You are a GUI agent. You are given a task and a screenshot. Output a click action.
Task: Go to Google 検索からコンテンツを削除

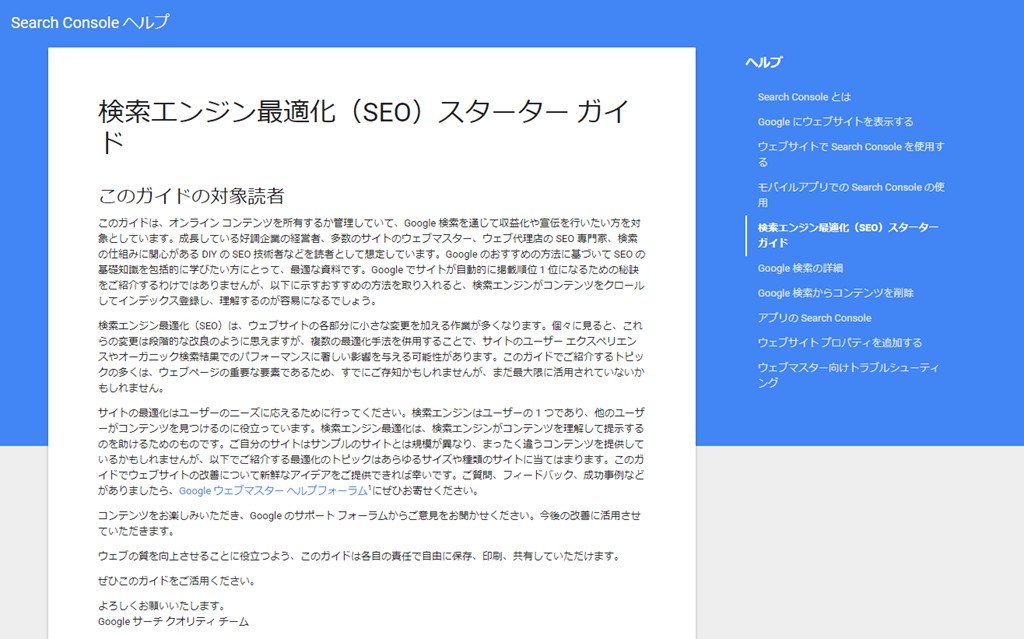point(835,293)
